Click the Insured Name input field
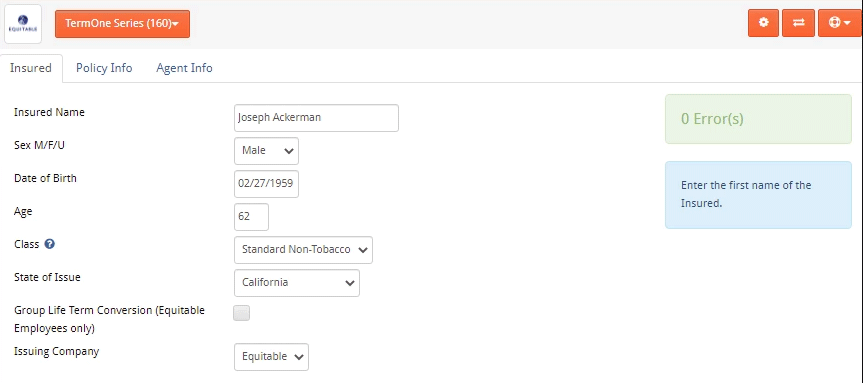The image size is (863, 383). pos(316,118)
